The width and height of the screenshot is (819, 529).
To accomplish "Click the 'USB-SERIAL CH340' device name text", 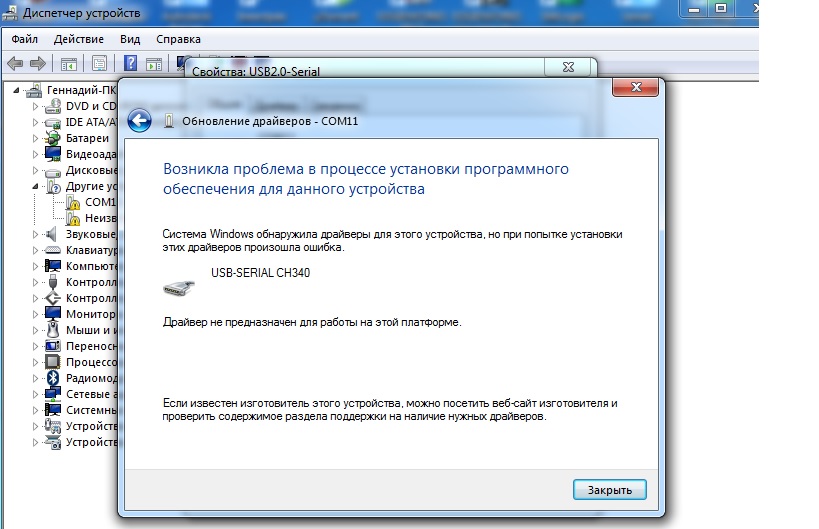I will [x=260, y=273].
